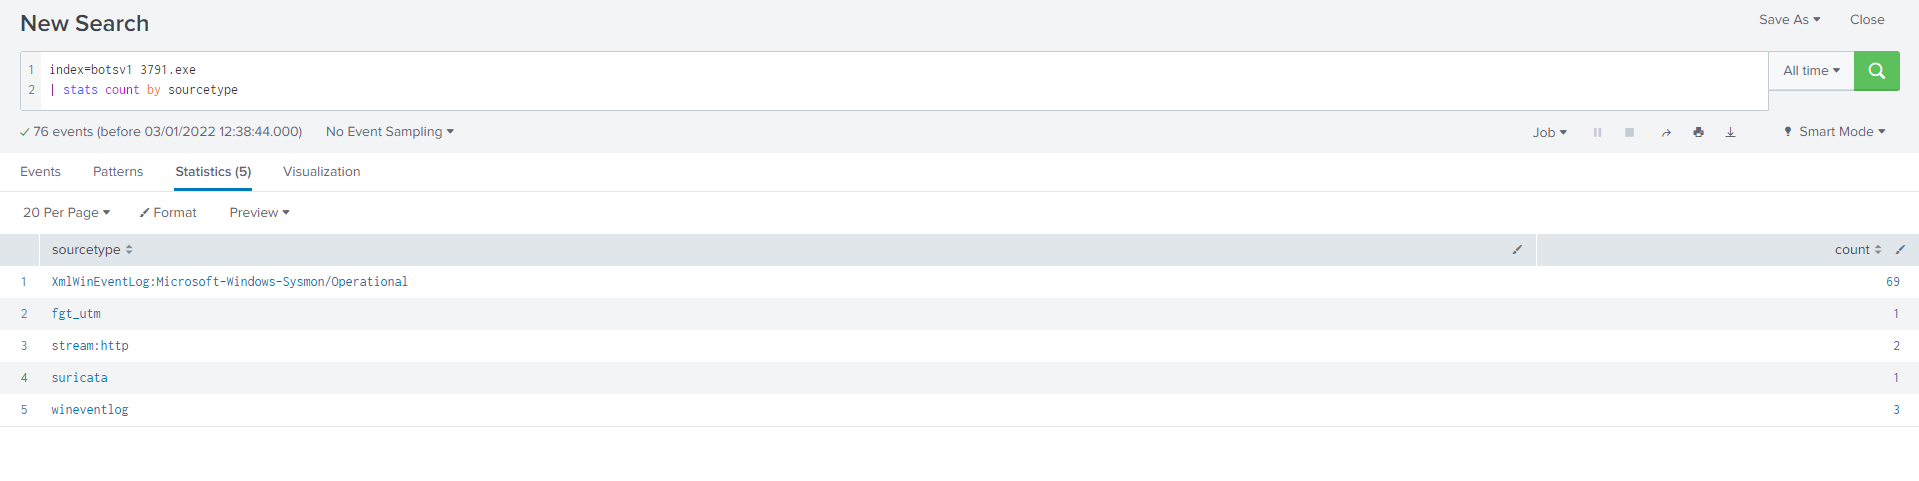Screen dimensions: 1919x481
Task: Export results with the download icon
Action: click(1730, 132)
